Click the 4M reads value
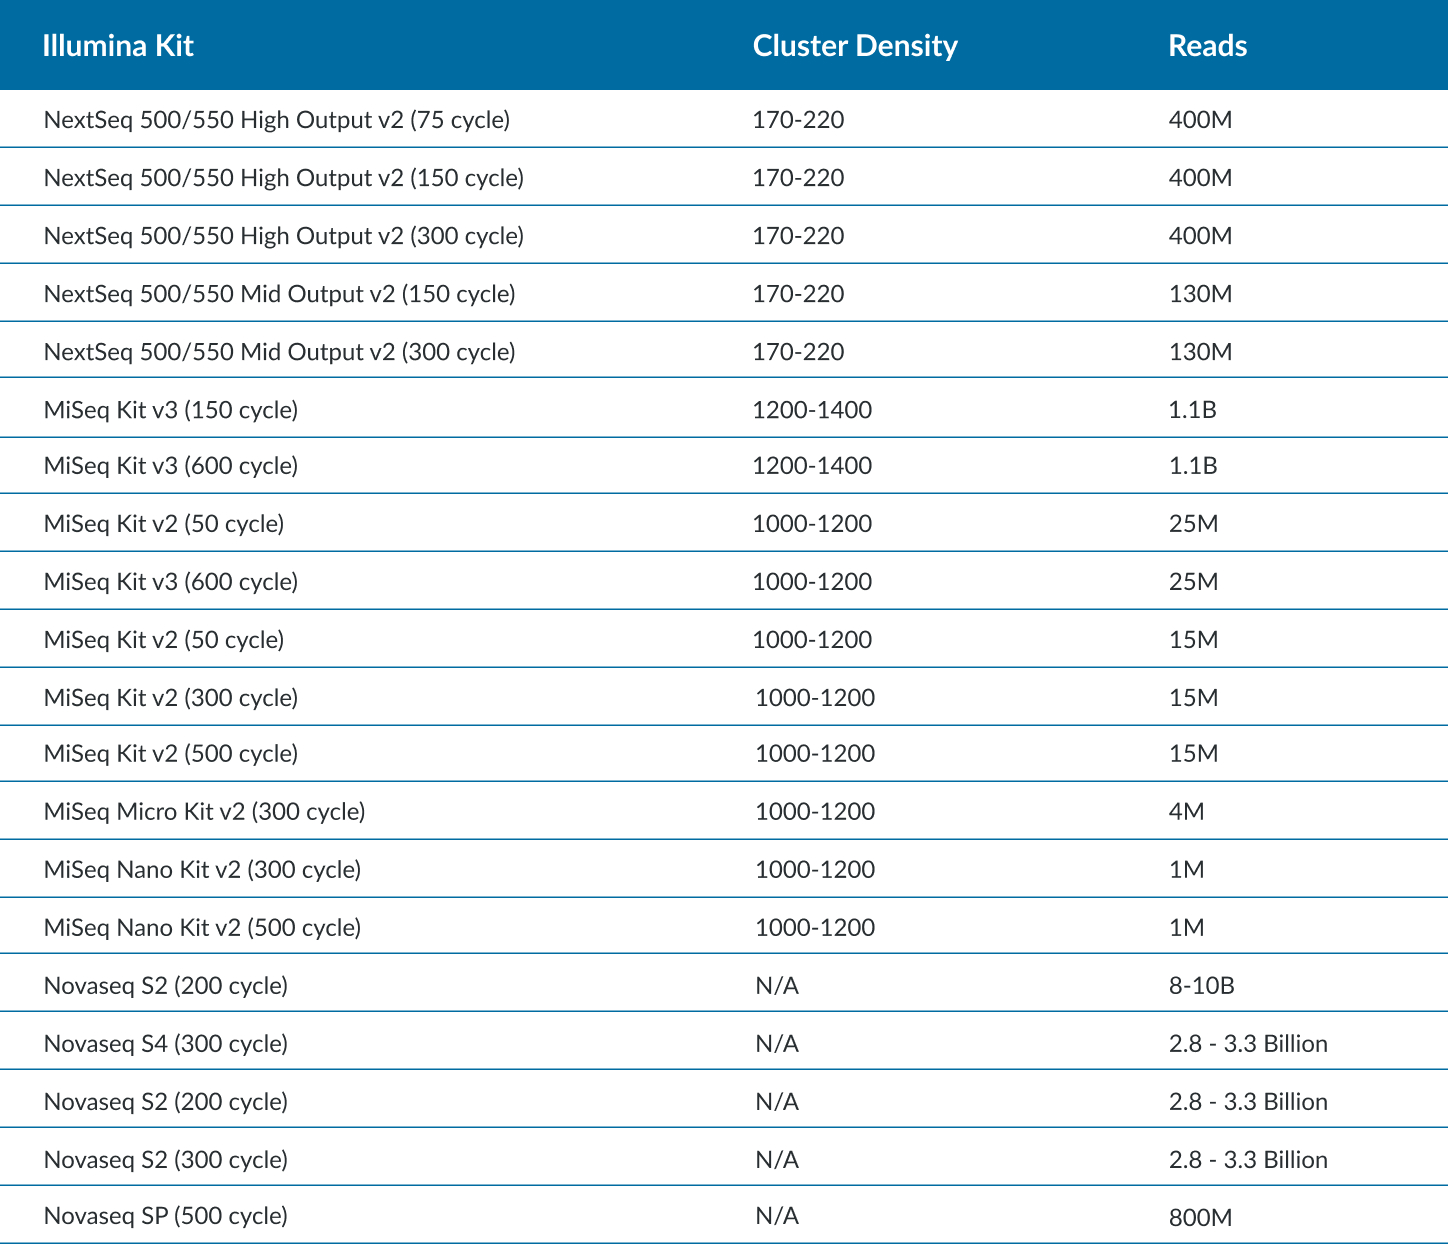The height and width of the screenshot is (1244, 1448). click(1186, 812)
